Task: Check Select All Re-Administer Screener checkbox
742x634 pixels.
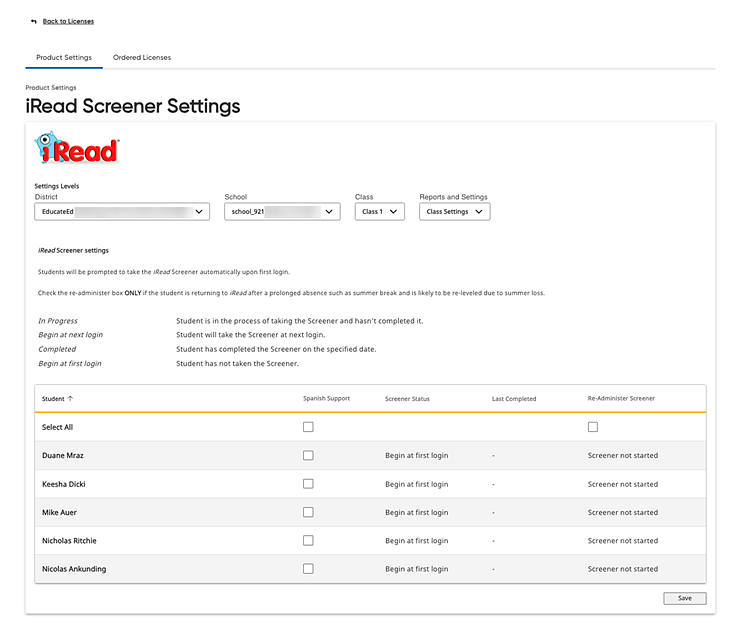Action: click(x=592, y=427)
